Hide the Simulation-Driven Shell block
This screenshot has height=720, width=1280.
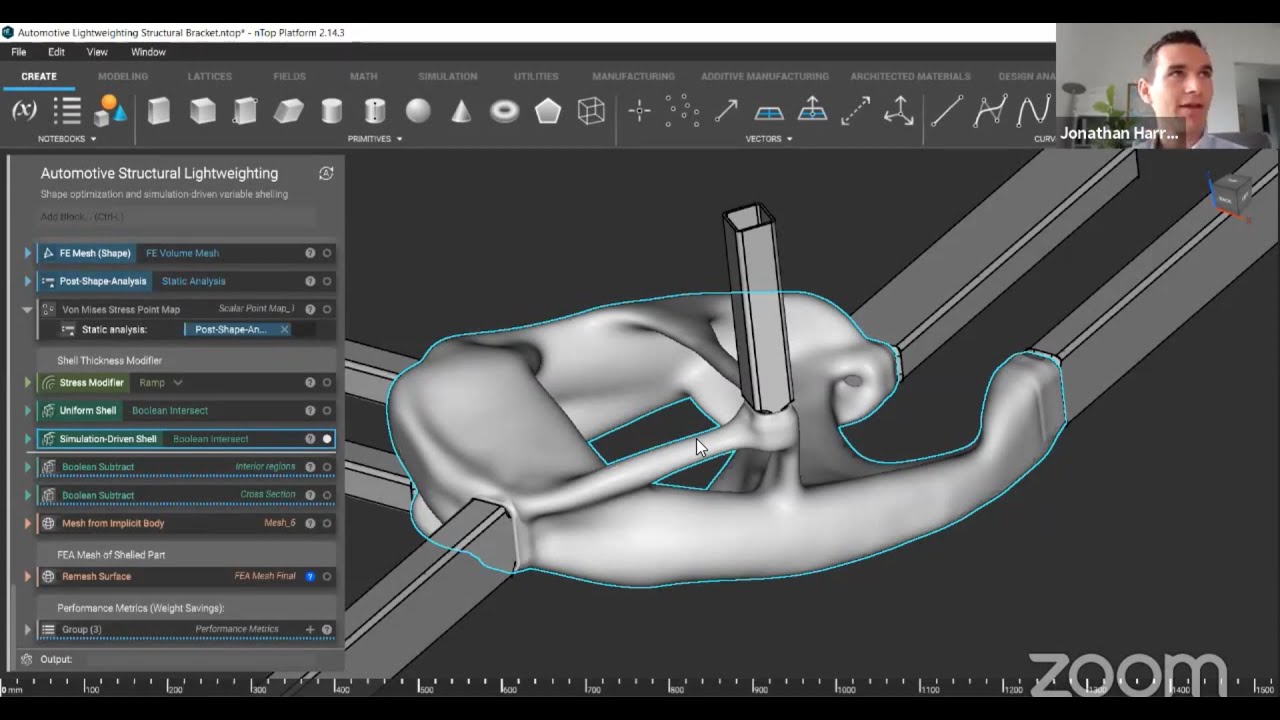[x=327, y=439]
